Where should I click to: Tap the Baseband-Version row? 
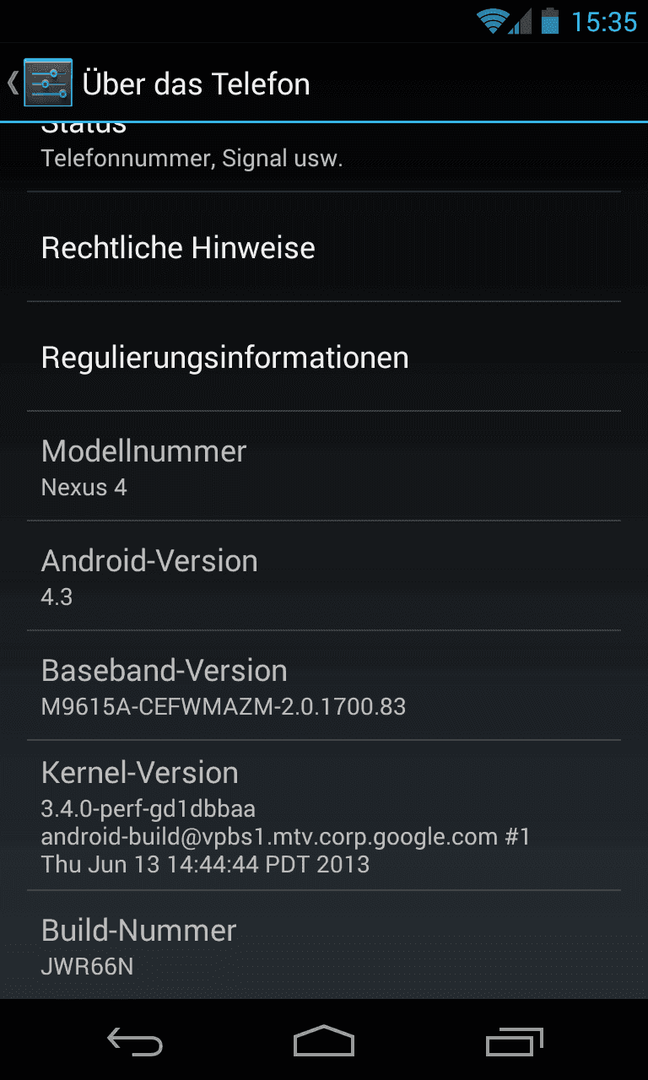coord(324,685)
